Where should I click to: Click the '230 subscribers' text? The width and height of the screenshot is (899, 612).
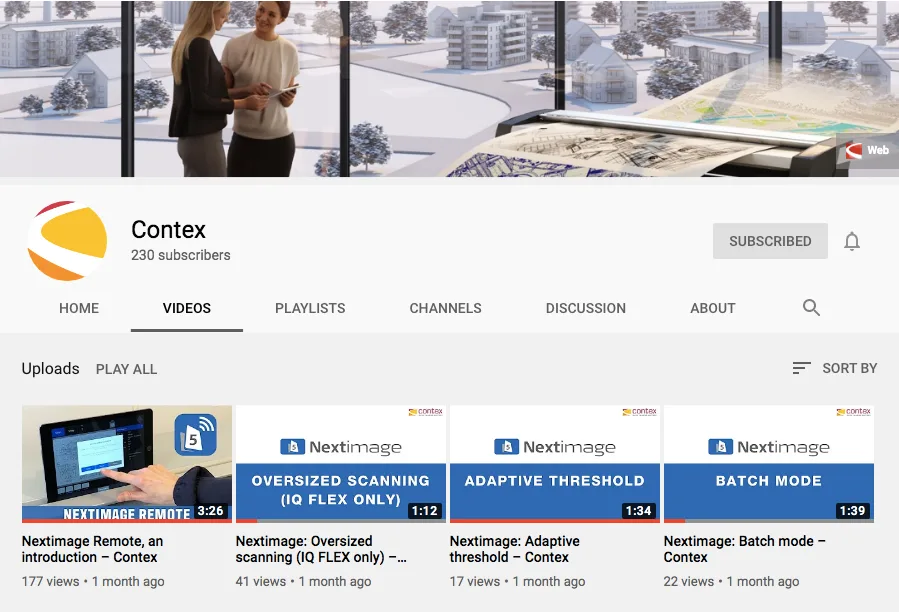click(181, 255)
